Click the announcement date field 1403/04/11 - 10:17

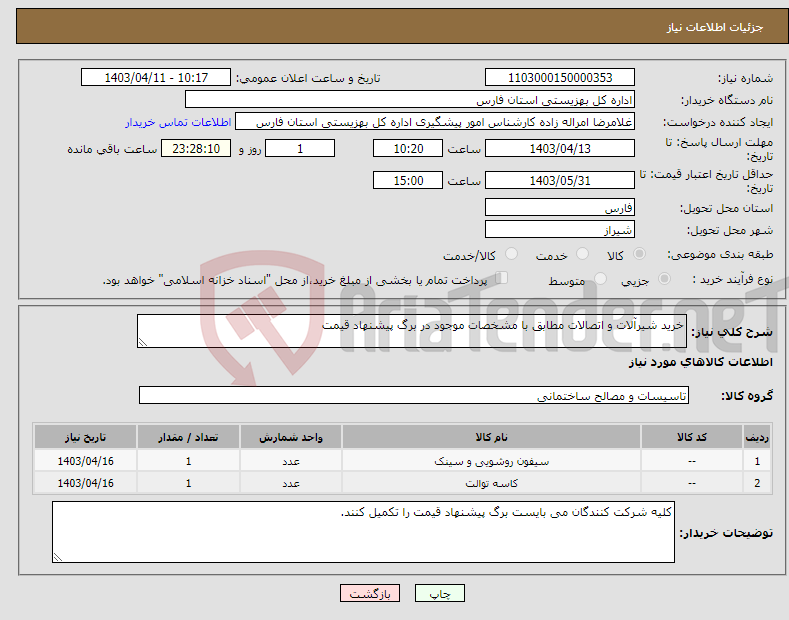point(156,78)
